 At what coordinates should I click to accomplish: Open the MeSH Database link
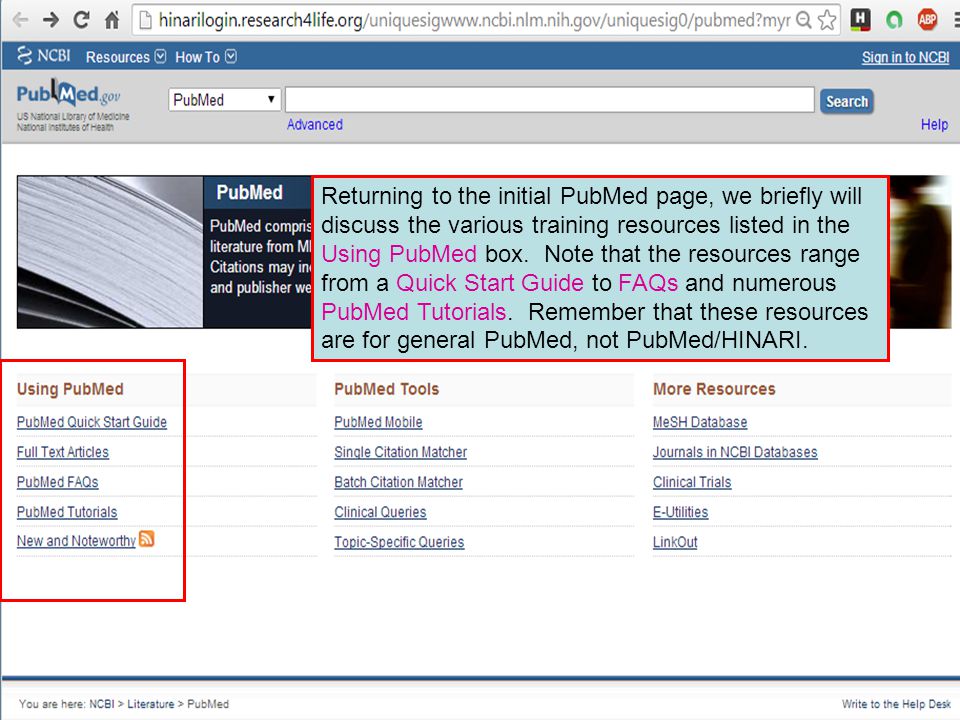pyautogui.click(x=700, y=422)
